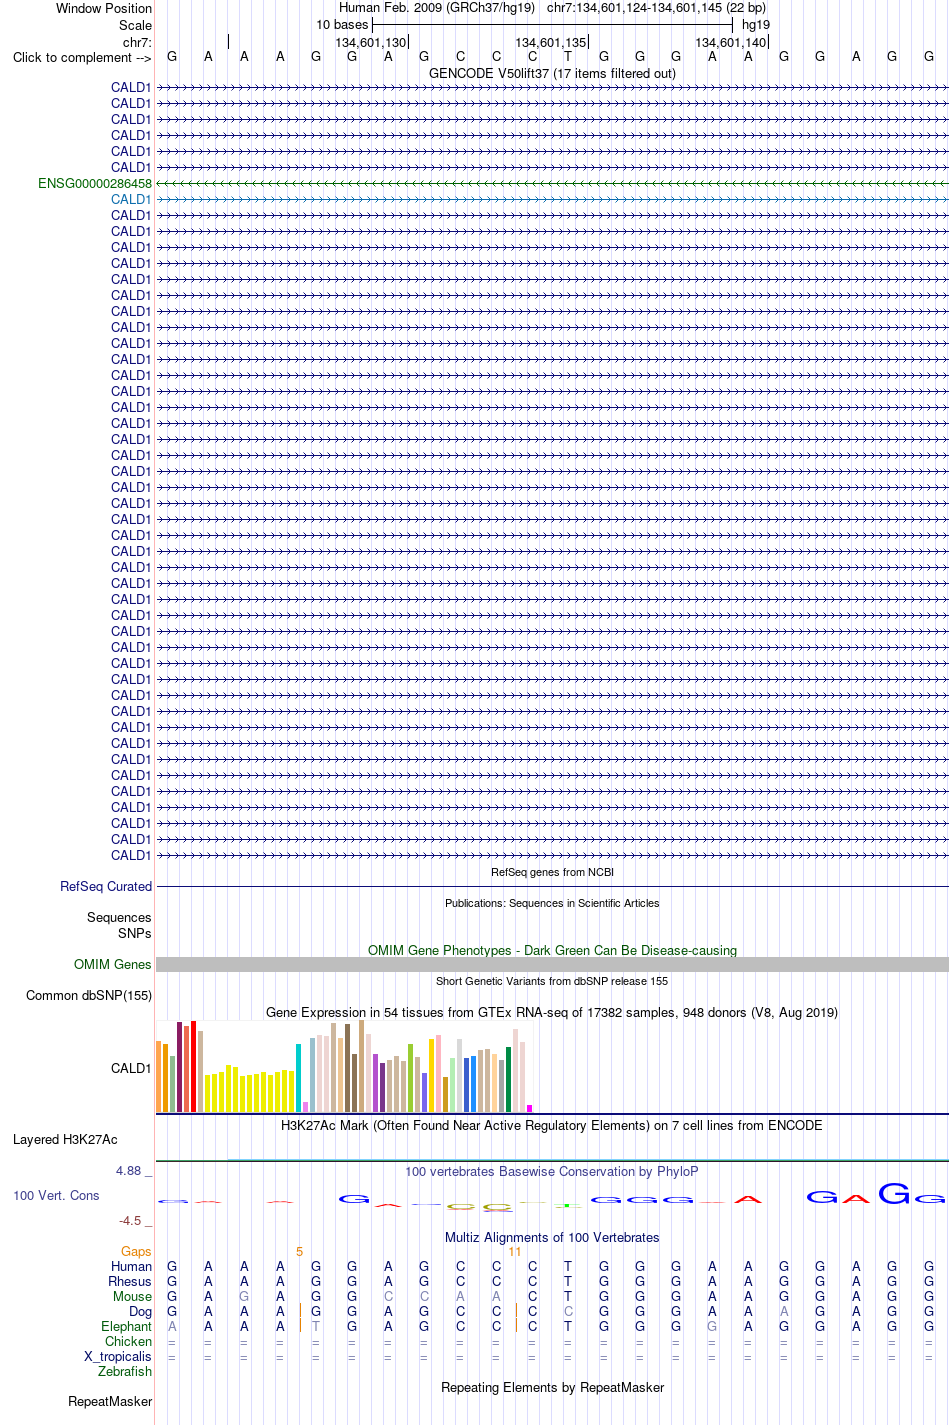Click the dark green bar in the GTEx chart
This screenshot has height=1425, width=950.
(x=509, y=1079)
